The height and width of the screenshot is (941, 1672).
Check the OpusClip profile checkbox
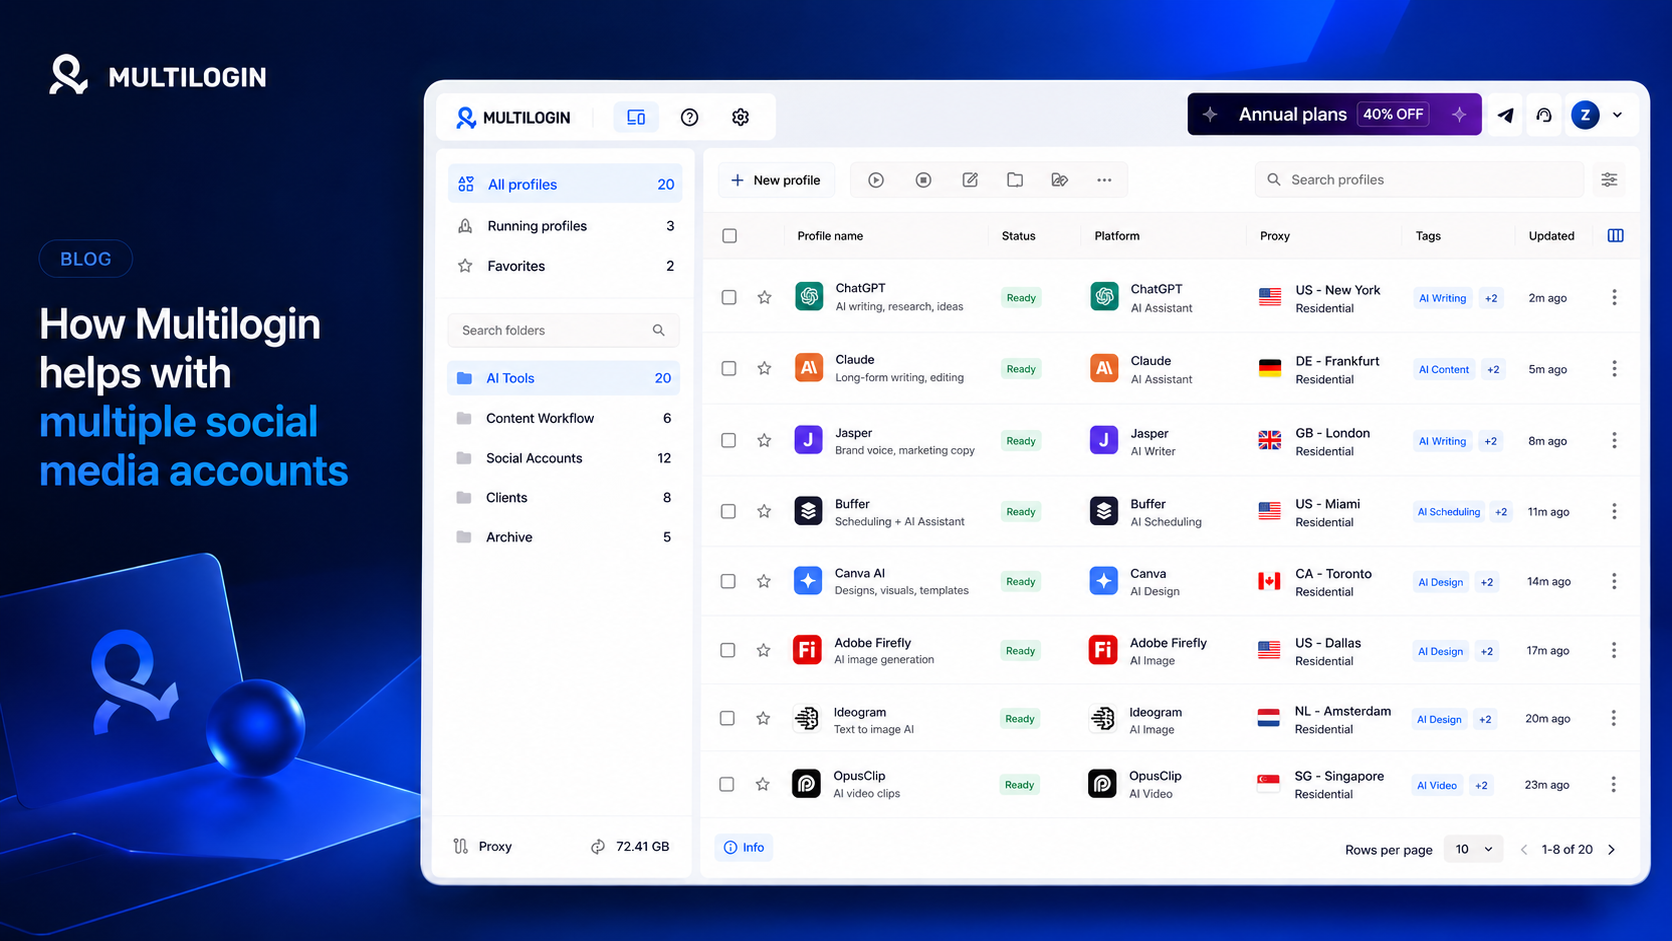(727, 784)
